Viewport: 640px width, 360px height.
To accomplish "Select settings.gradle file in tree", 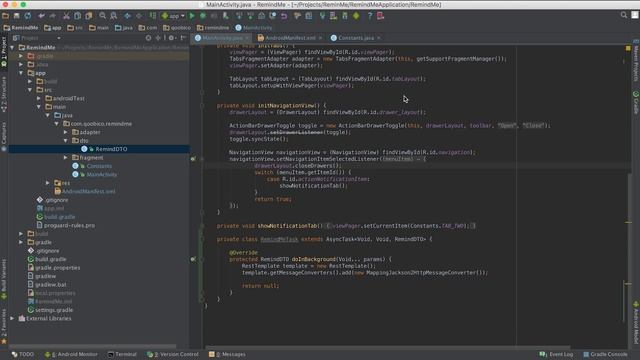I will [54, 310].
